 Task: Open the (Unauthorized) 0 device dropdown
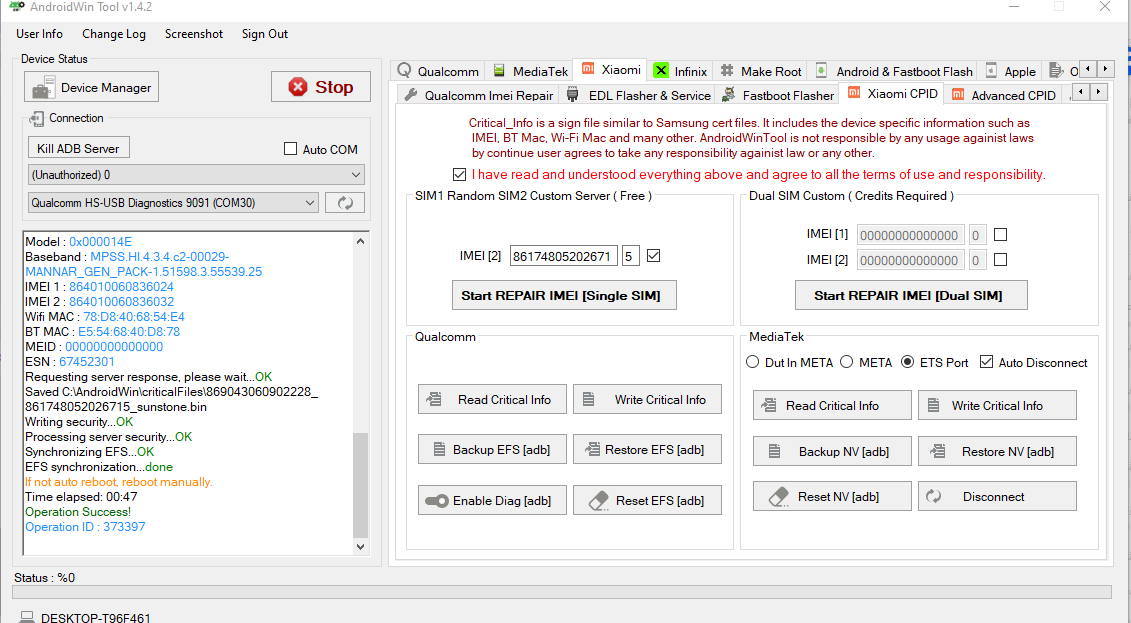tap(196, 174)
